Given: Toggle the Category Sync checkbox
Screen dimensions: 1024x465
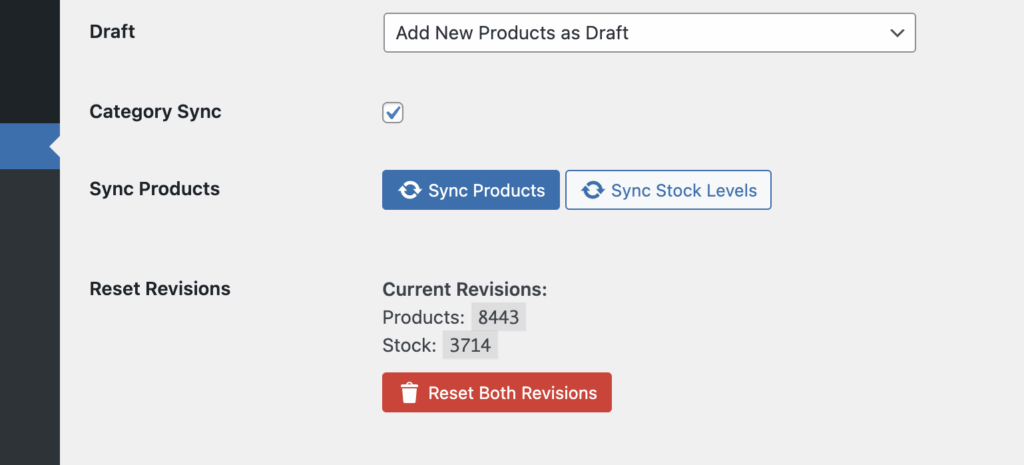Looking at the screenshot, I should 392,112.
